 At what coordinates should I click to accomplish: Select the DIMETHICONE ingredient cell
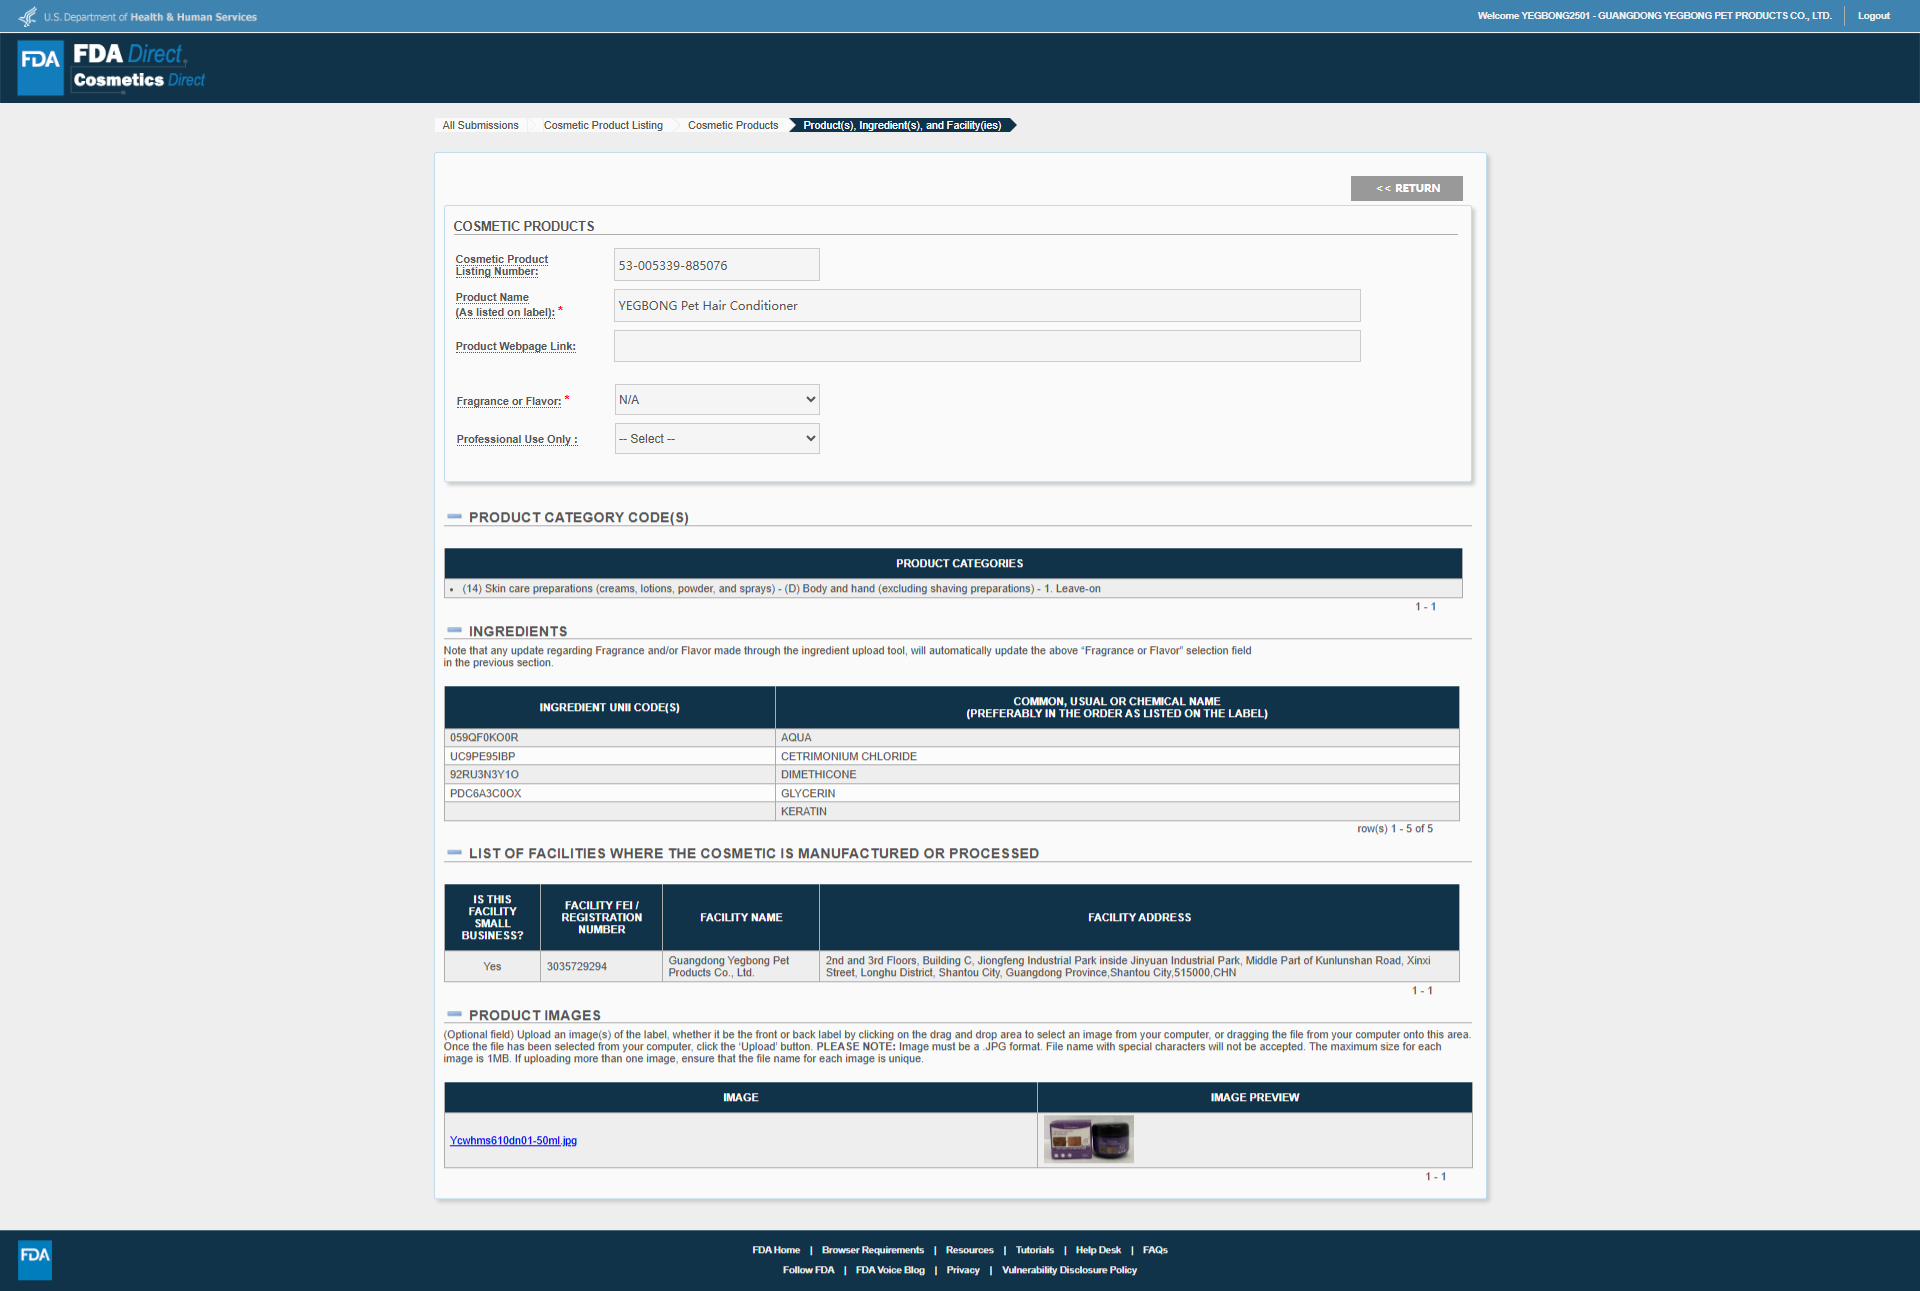coord(1117,775)
